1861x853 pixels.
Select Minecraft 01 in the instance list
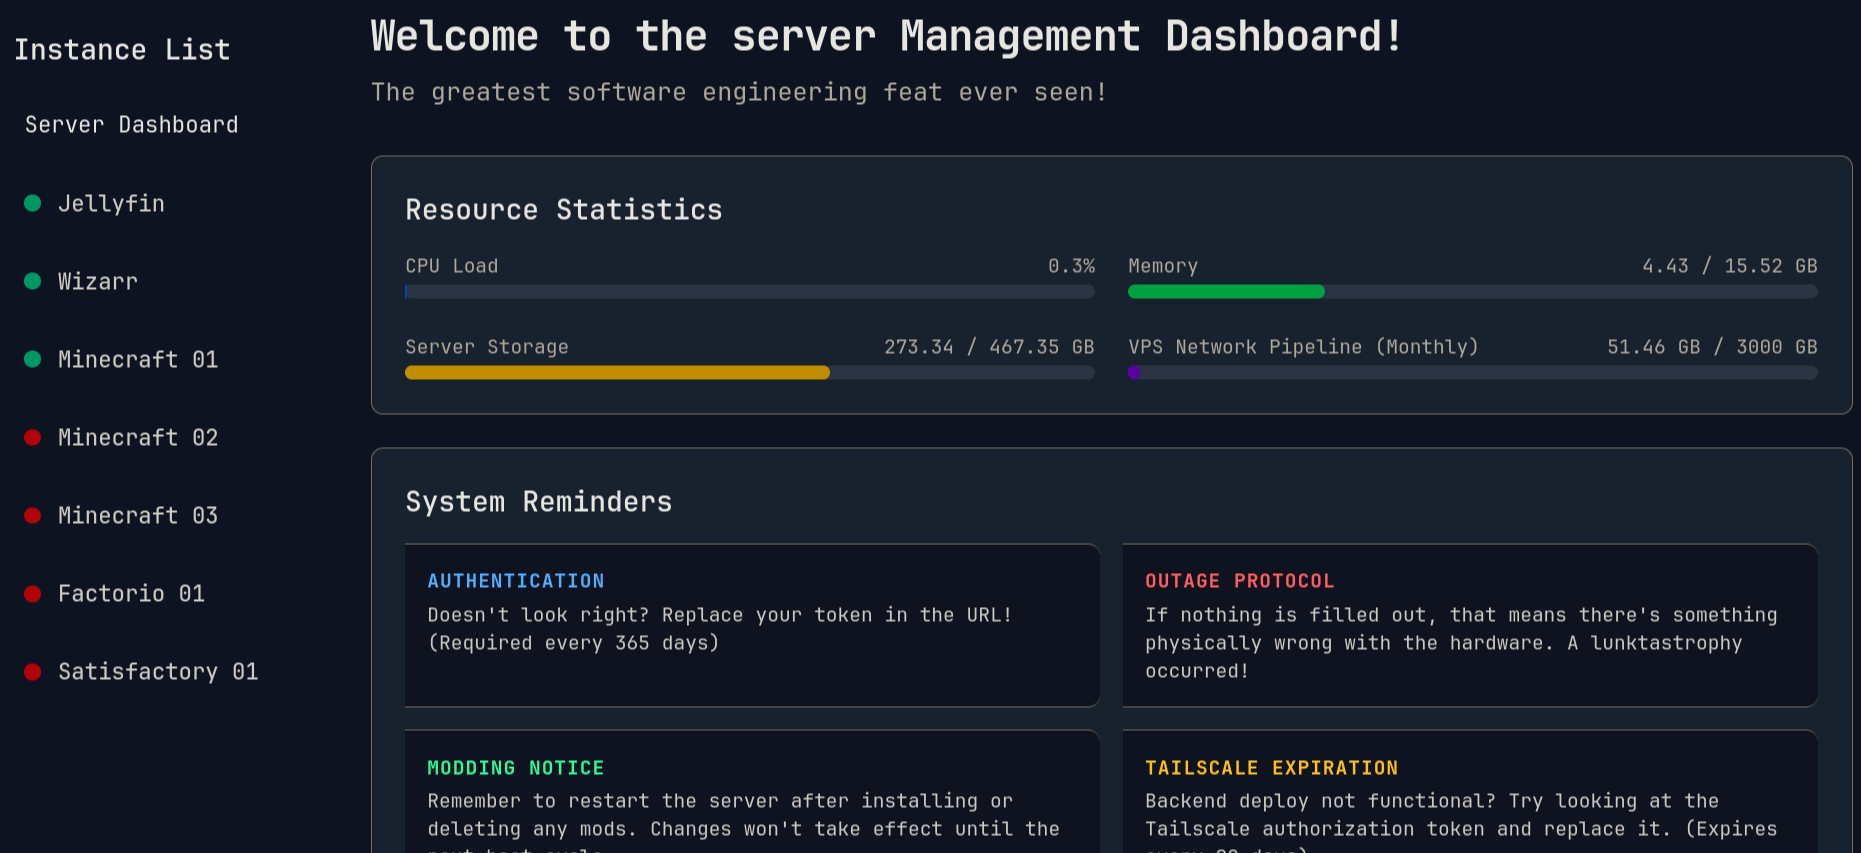tap(138, 360)
